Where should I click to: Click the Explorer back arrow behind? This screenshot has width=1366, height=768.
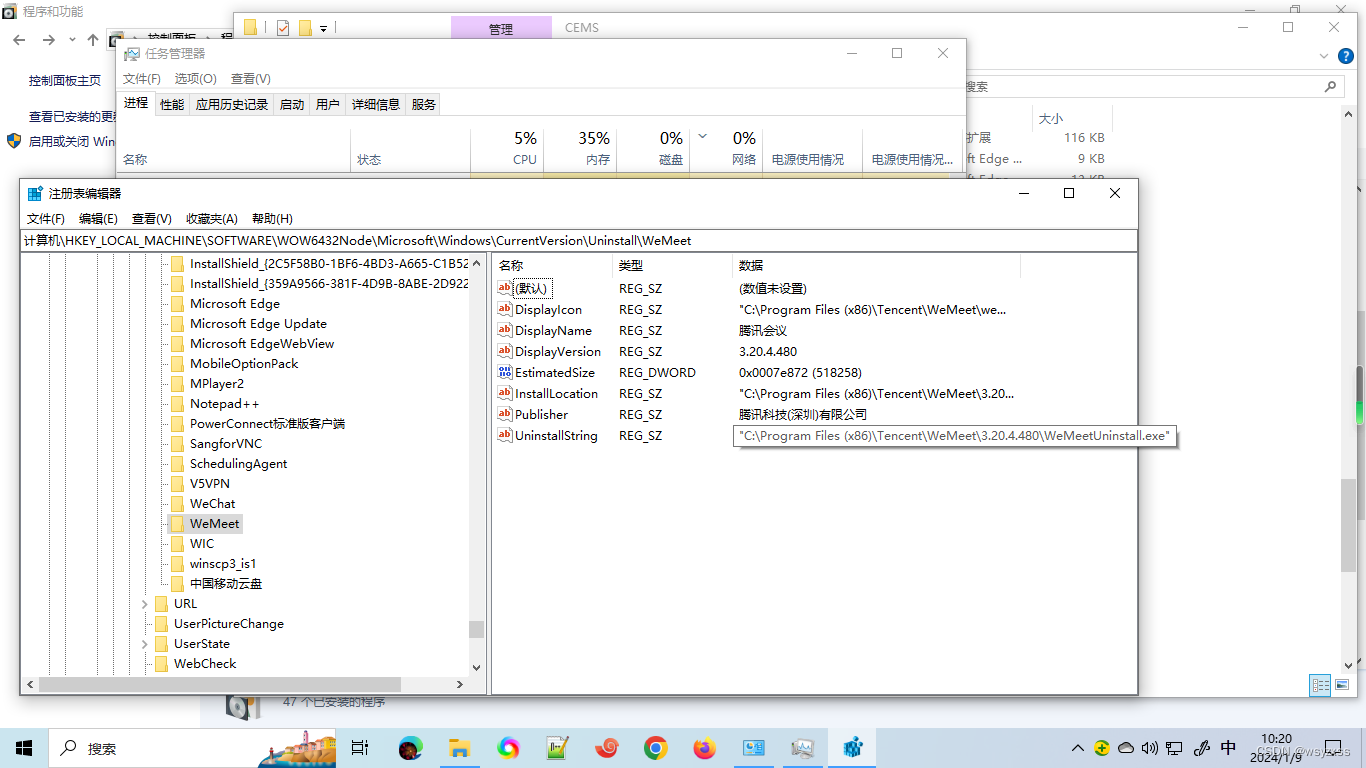click(19, 40)
